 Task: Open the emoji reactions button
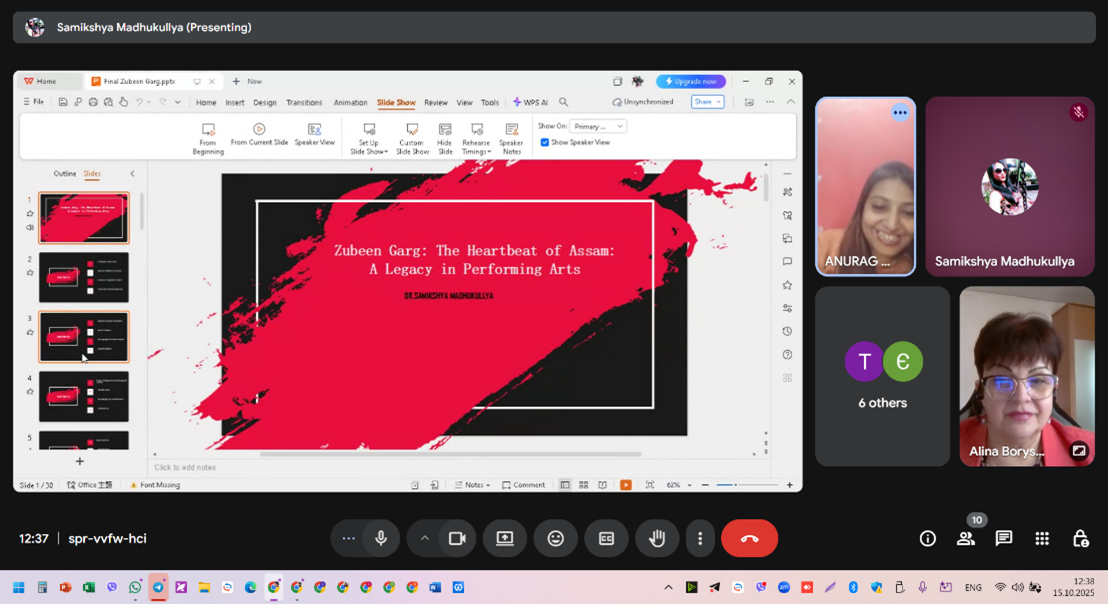tap(556, 538)
